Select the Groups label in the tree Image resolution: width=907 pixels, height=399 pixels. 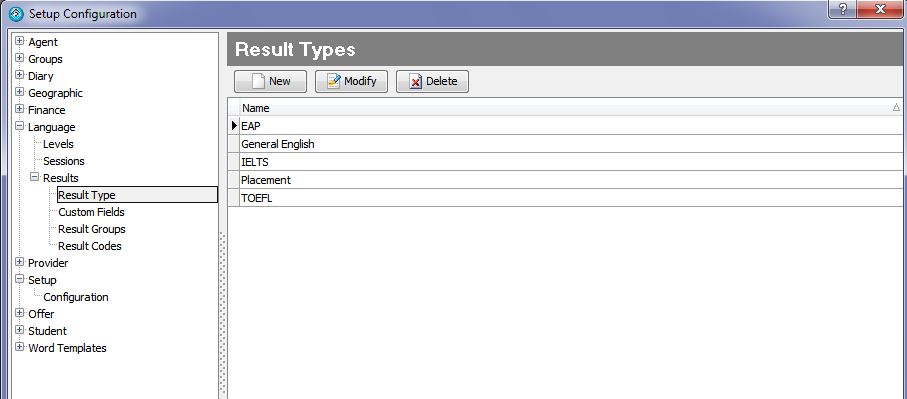coord(45,59)
